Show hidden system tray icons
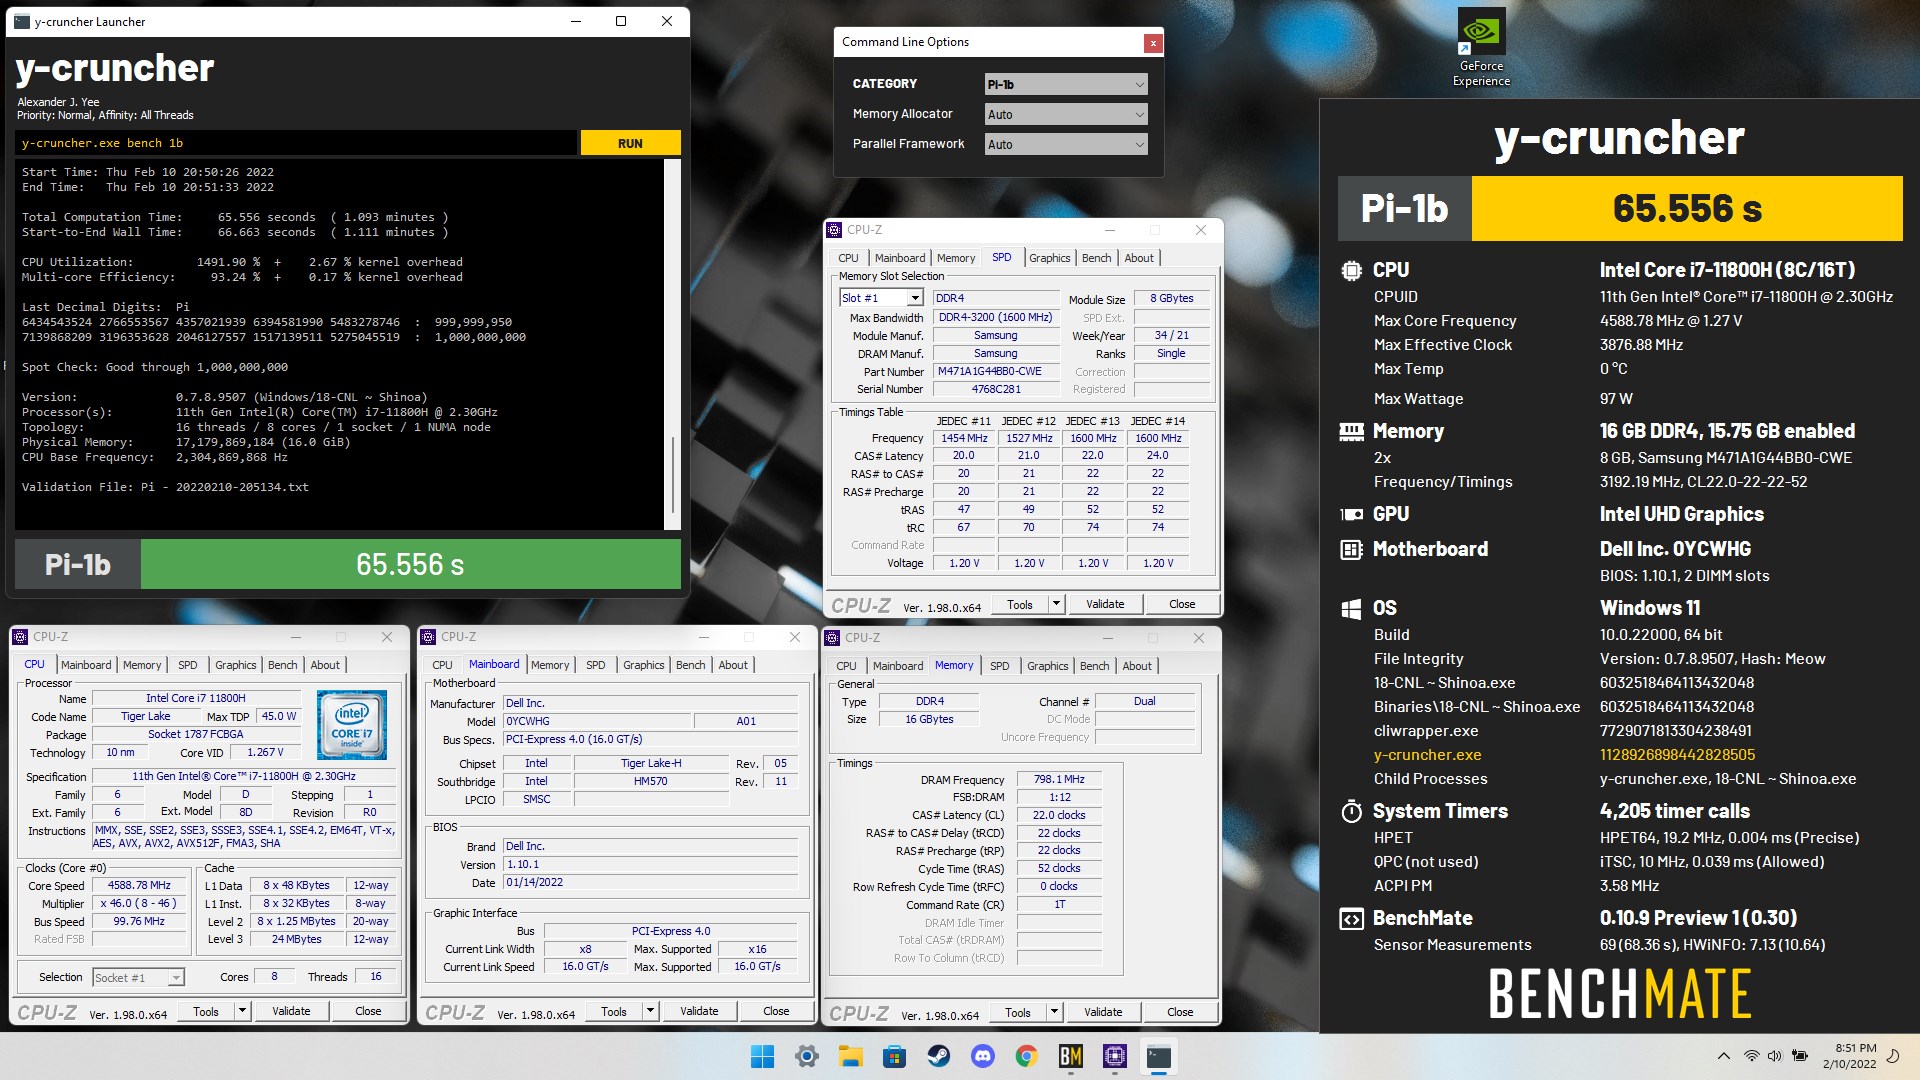 coord(1723,1056)
